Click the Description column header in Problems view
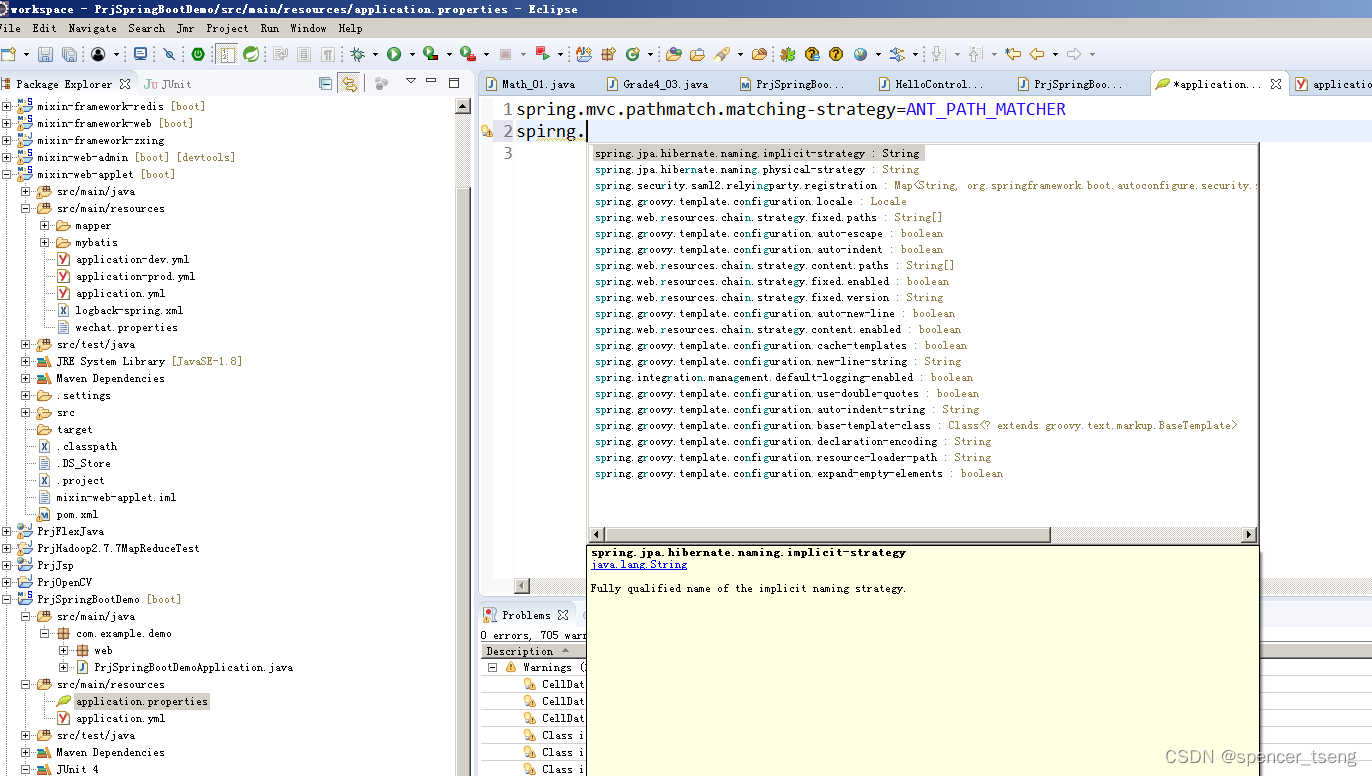 coord(520,650)
